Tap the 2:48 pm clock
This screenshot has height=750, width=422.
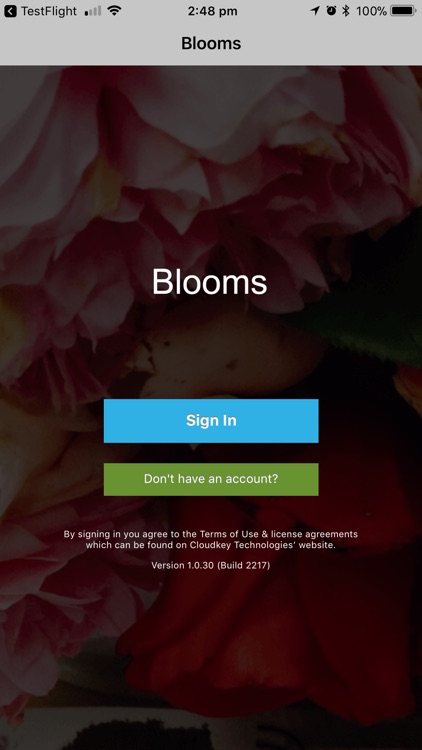tap(212, 11)
